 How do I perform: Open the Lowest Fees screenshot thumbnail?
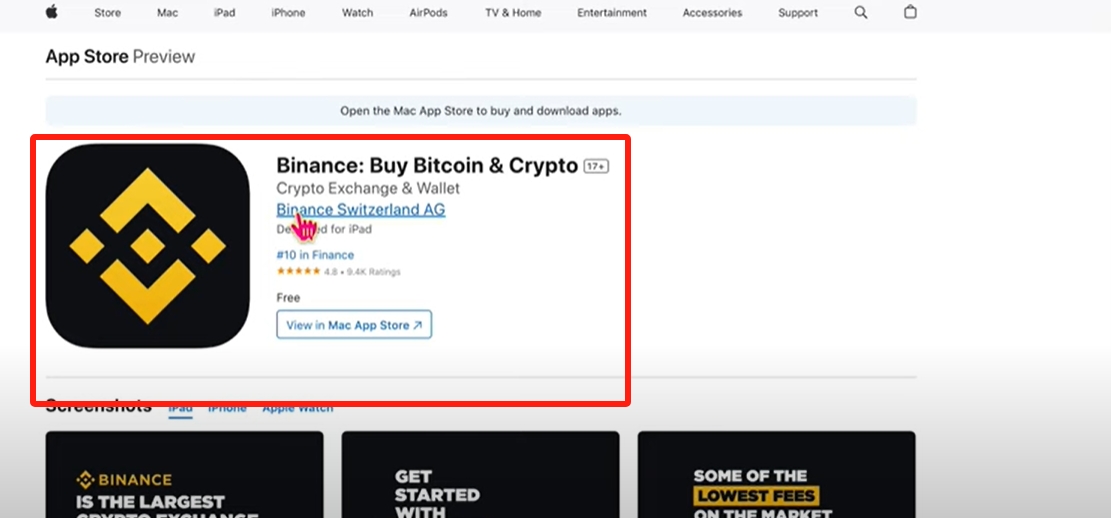pos(777,474)
